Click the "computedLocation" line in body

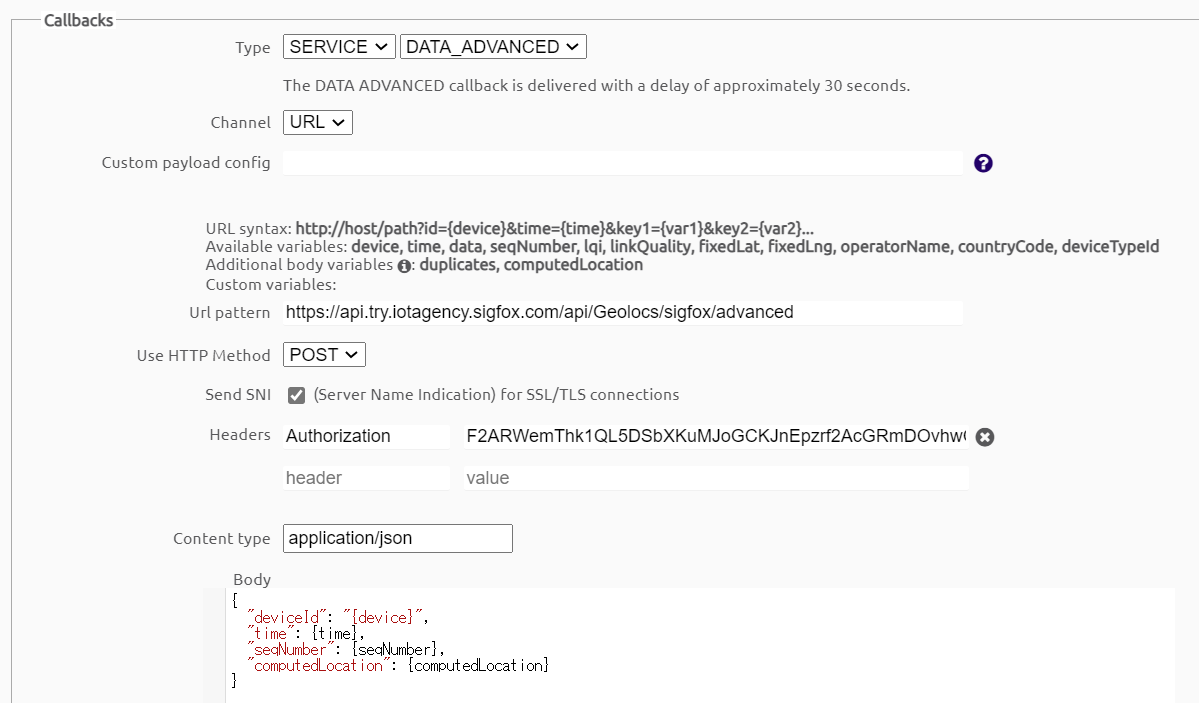pyautogui.click(x=398, y=666)
